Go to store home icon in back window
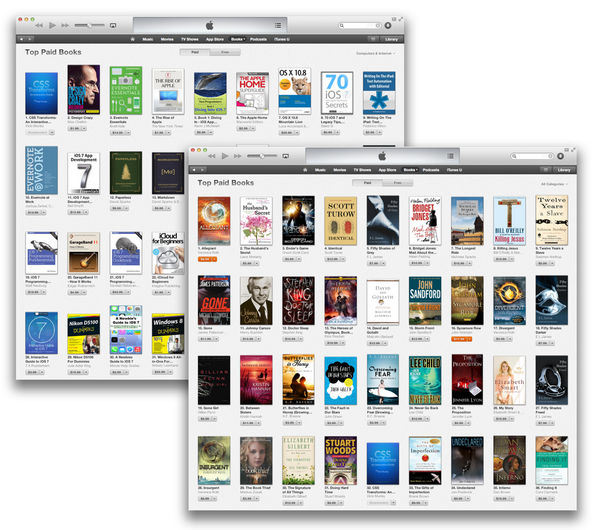 coord(132,39)
